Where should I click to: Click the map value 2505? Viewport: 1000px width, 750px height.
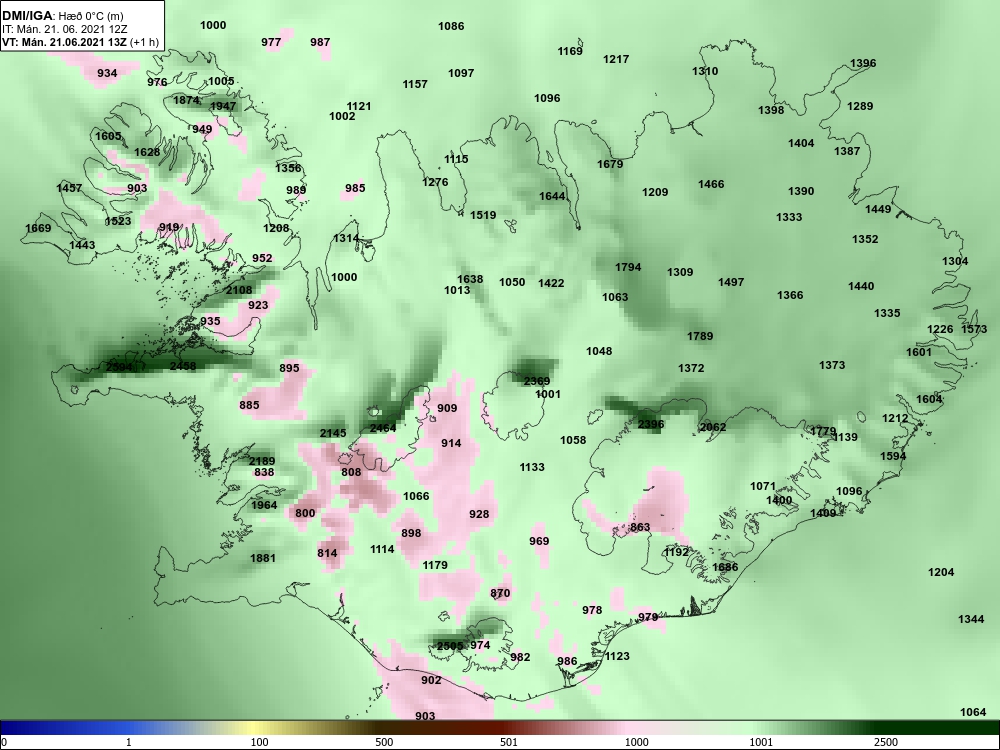tap(450, 646)
